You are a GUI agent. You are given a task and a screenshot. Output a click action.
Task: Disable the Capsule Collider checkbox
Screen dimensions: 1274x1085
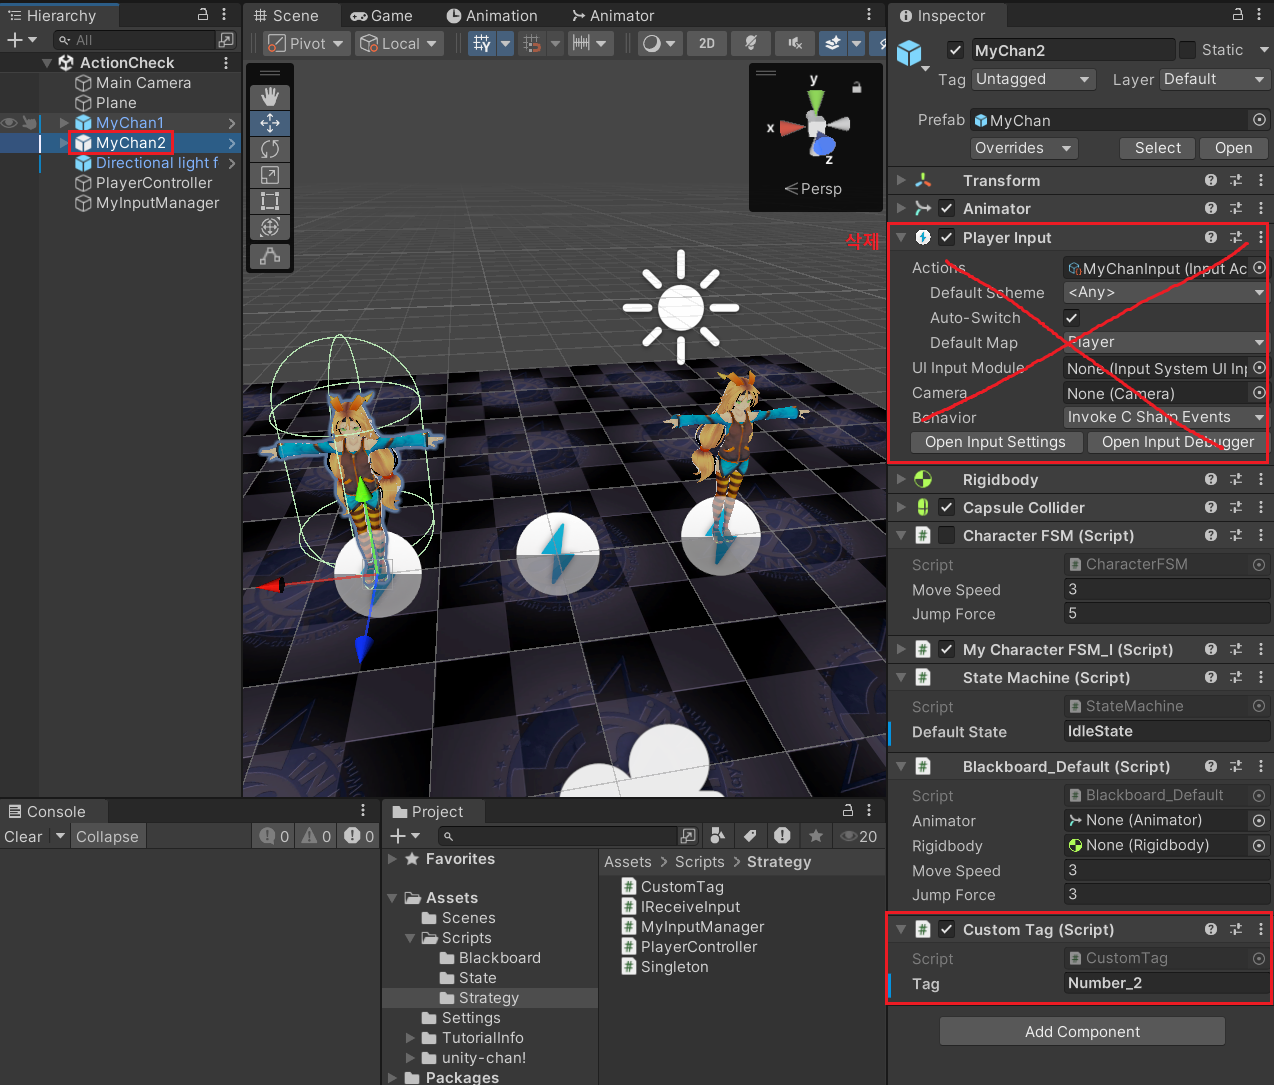946,507
